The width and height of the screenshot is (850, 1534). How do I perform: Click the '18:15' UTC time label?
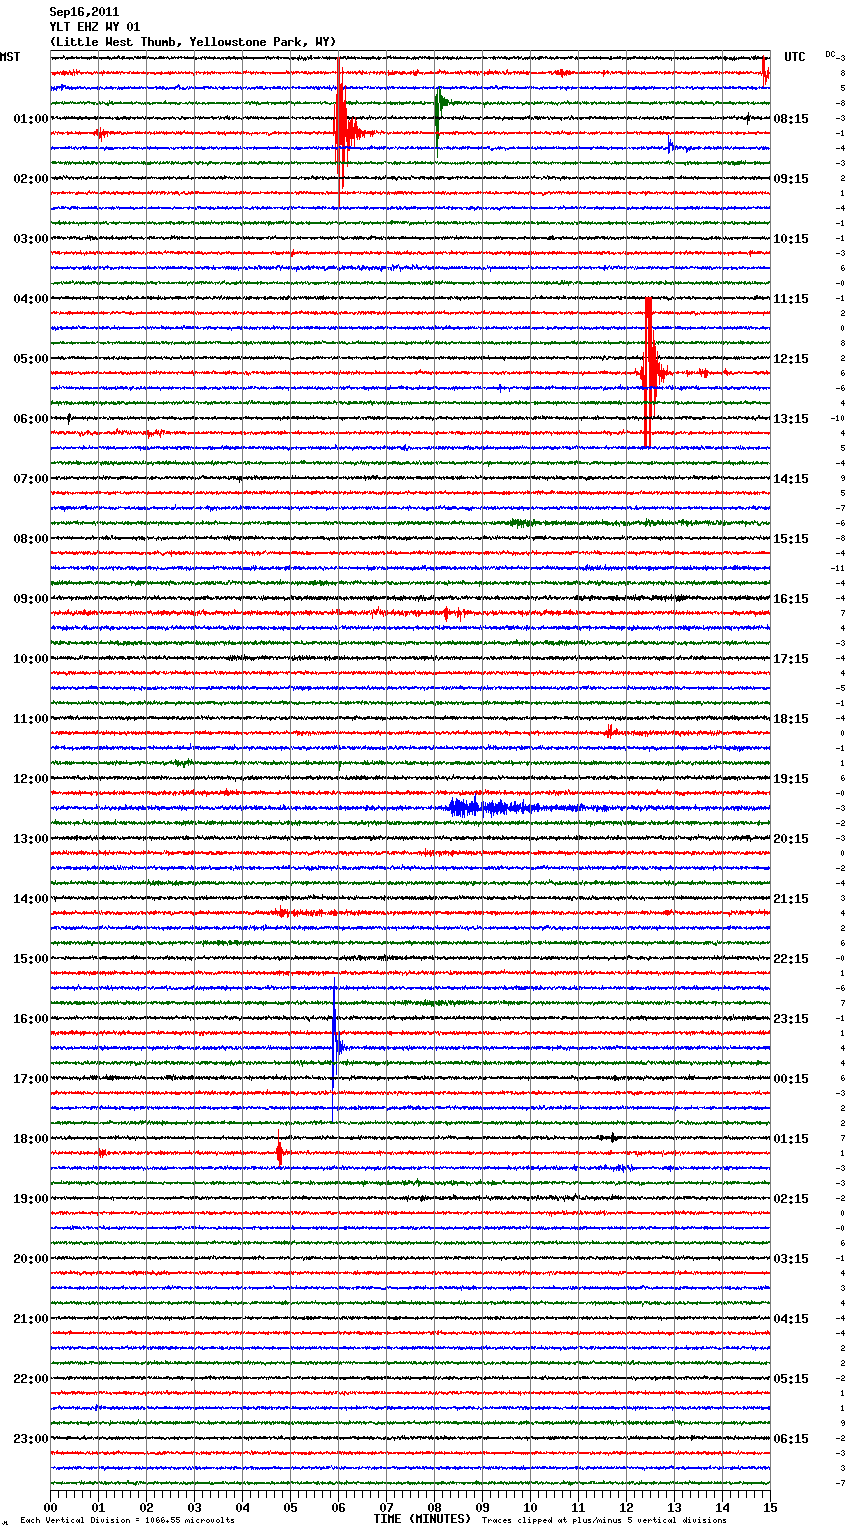click(x=791, y=719)
